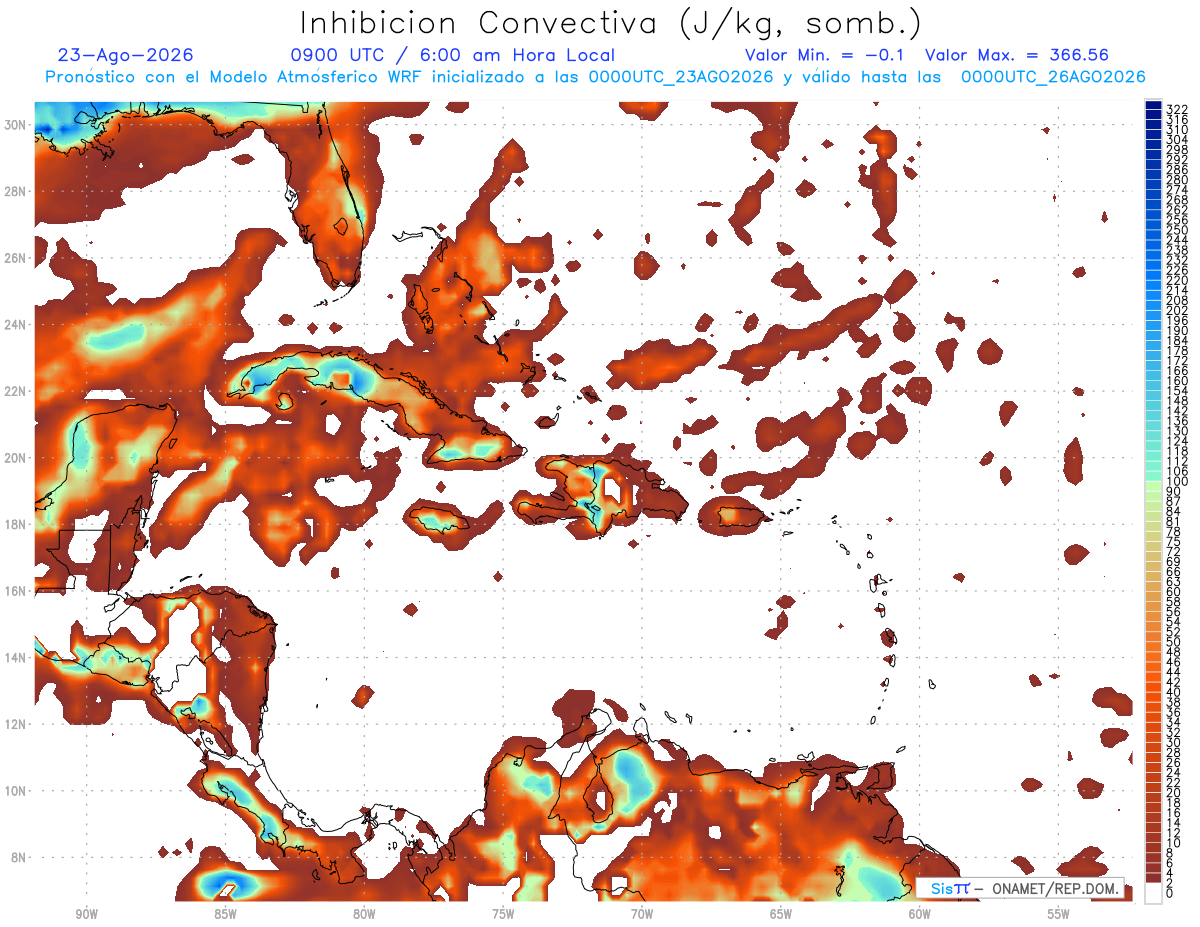Click the color bar value '40'
1200x927 pixels.
pyautogui.click(x=1174, y=693)
